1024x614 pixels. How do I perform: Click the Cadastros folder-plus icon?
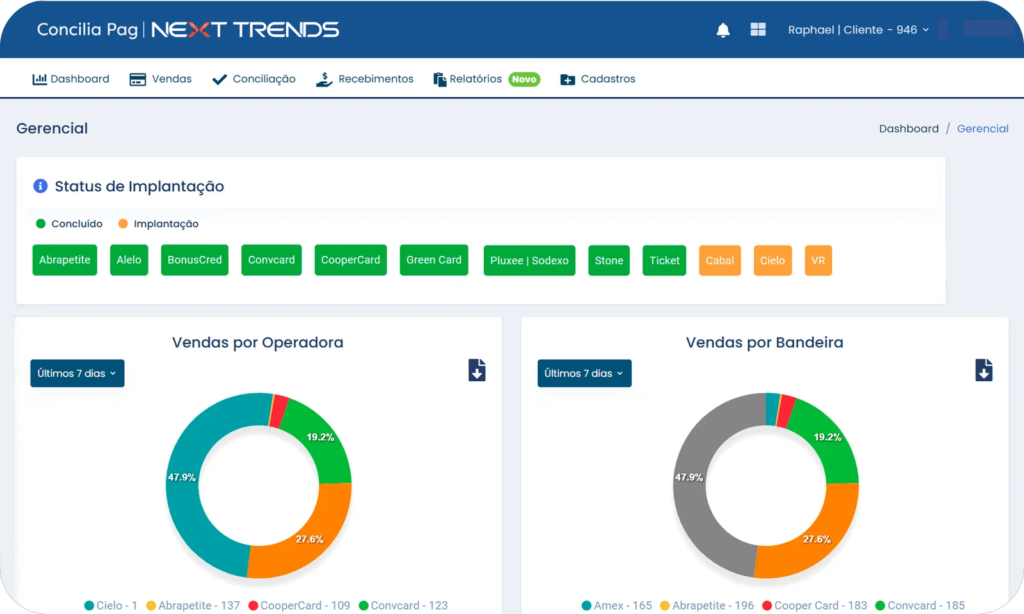point(568,80)
